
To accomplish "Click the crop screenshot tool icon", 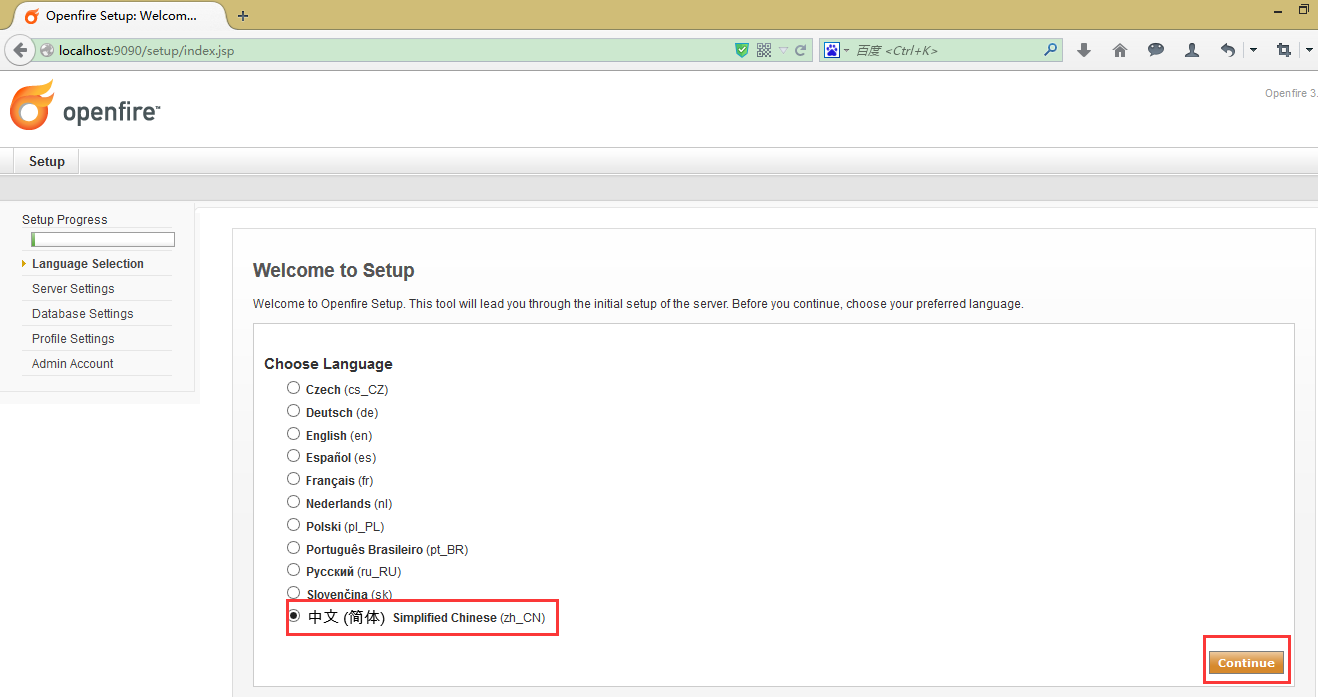I will (1284, 50).
